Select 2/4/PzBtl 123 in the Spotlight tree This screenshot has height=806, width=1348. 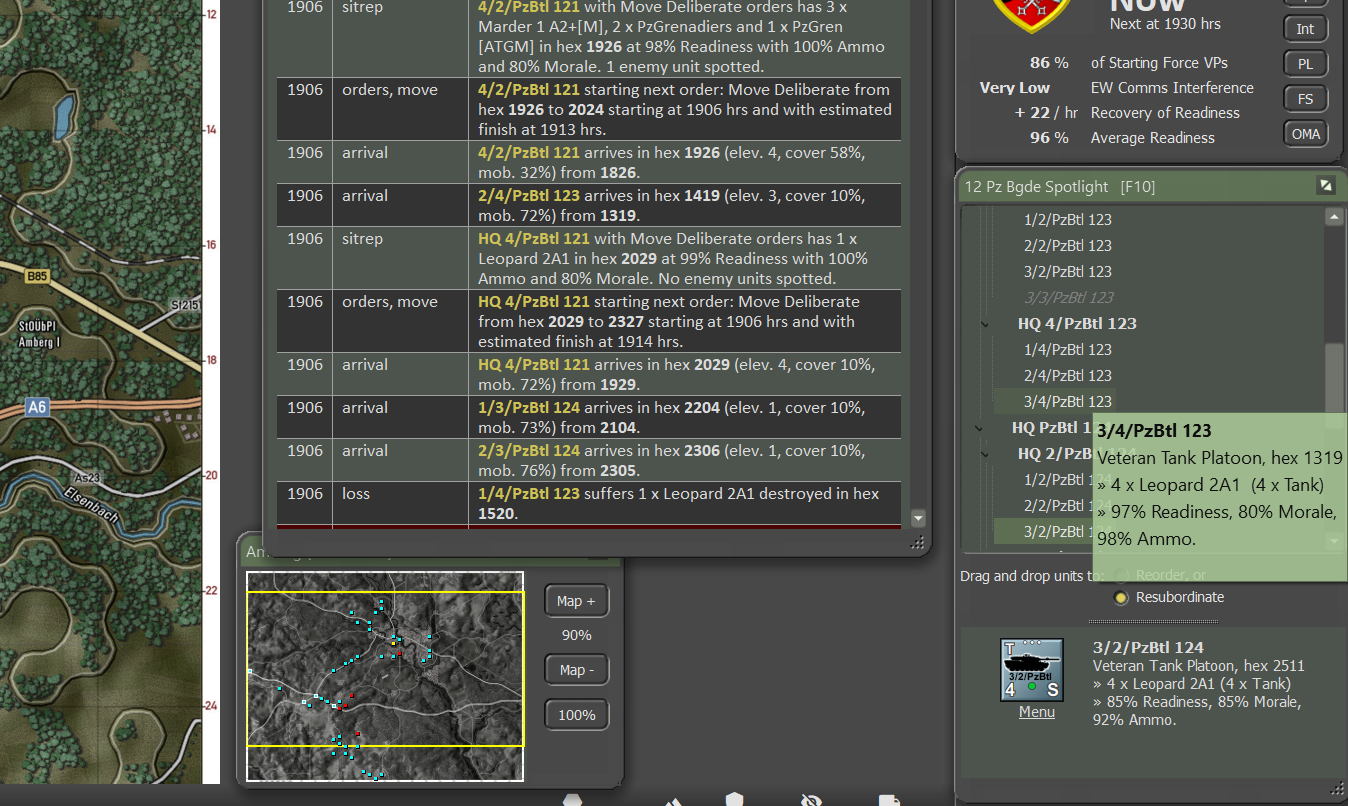click(x=1068, y=376)
